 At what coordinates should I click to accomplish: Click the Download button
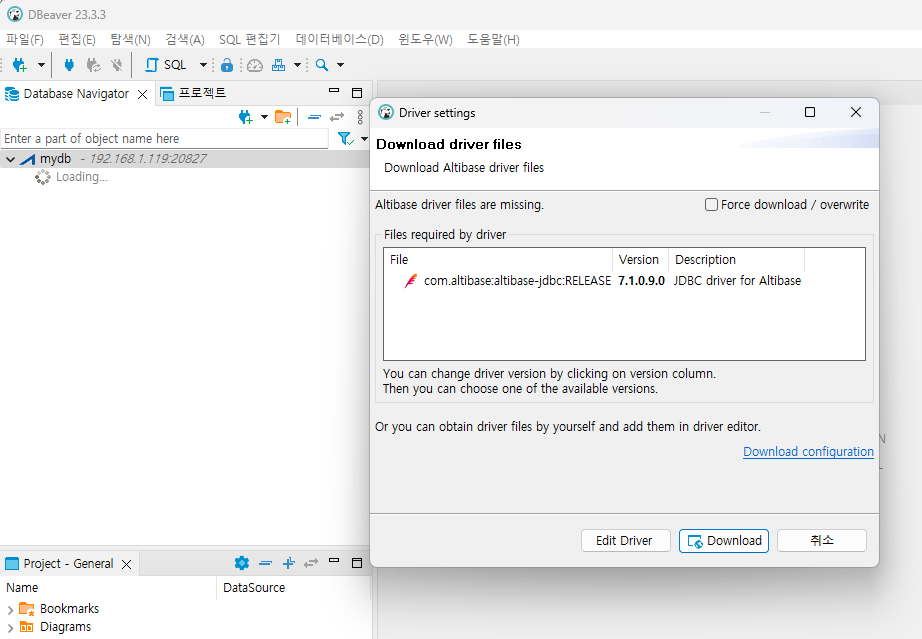point(723,540)
